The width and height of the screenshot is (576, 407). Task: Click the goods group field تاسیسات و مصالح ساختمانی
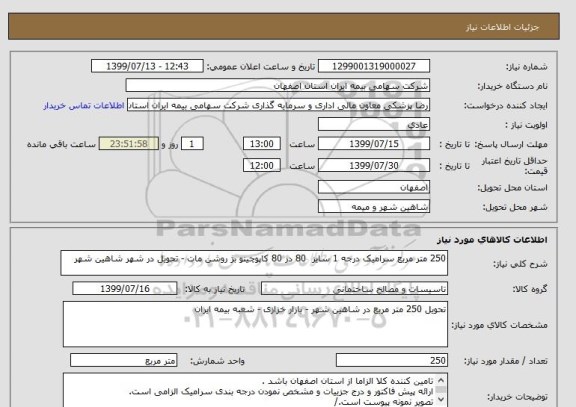[354, 289]
